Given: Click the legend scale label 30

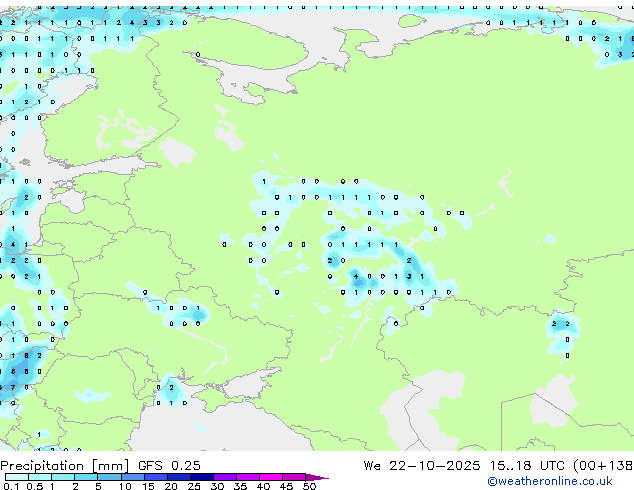Looking at the screenshot, I should coord(217,486).
